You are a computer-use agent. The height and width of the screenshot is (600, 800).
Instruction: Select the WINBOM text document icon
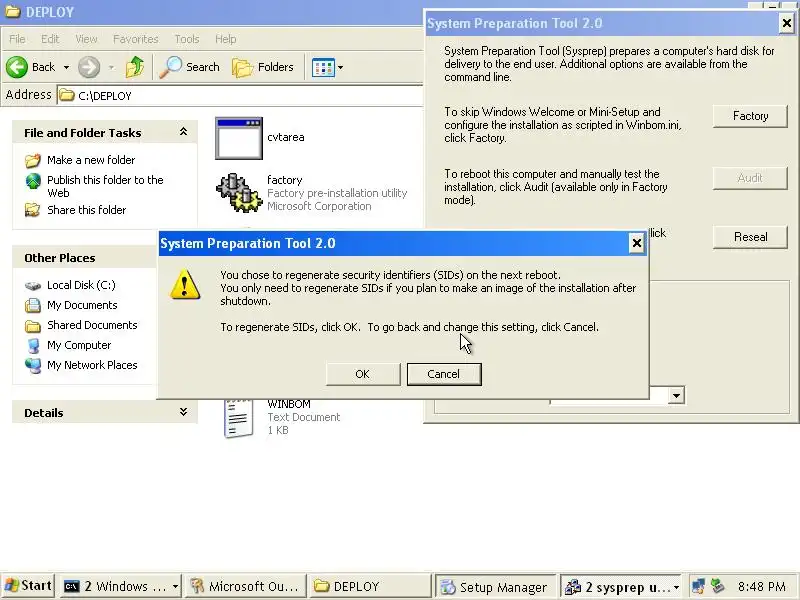click(x=239, y=418)
